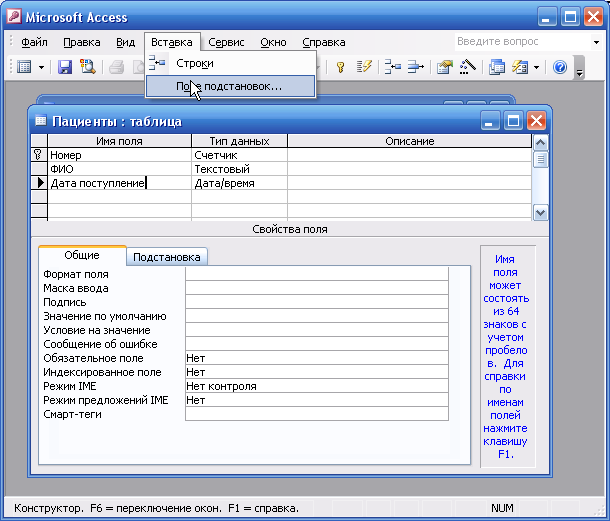Screen dimensions: 610x521
Task: Select the ФИО row selector
Action: point(39,169)
